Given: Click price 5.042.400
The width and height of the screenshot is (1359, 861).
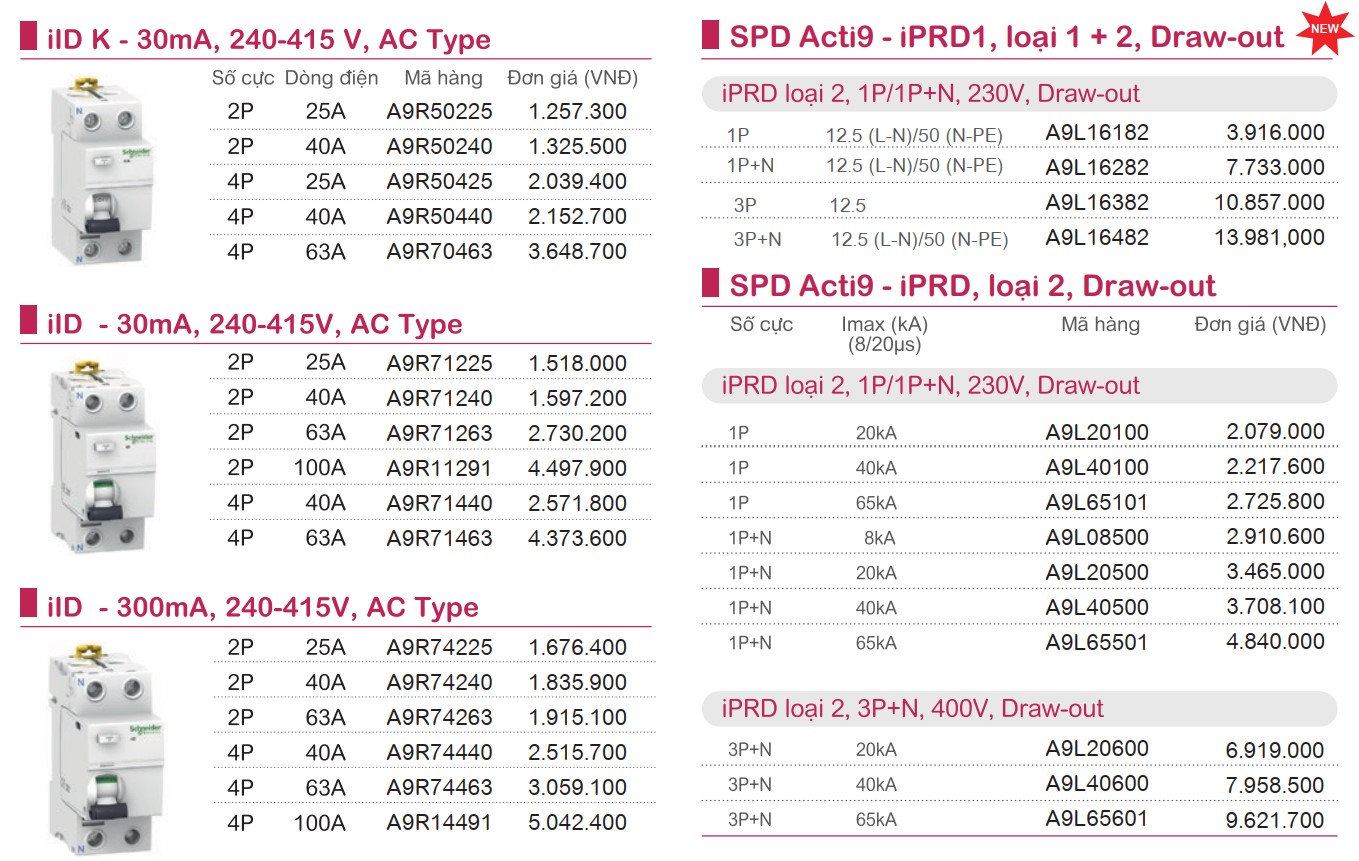Looking at the screenshot, I should click(578, 823).
